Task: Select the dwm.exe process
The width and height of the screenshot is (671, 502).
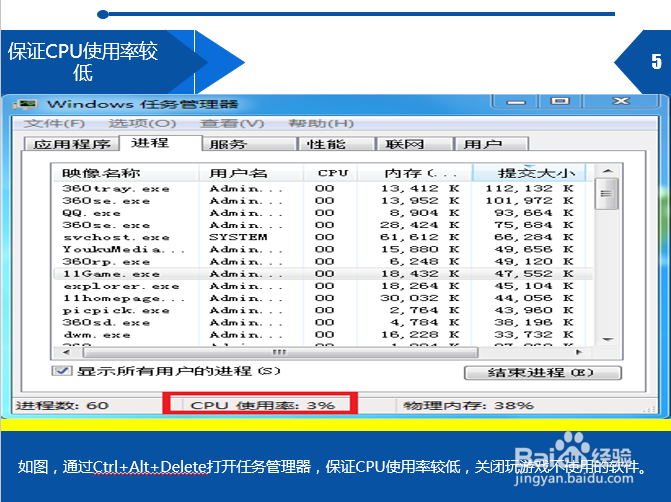Action: tap(323, 335)
